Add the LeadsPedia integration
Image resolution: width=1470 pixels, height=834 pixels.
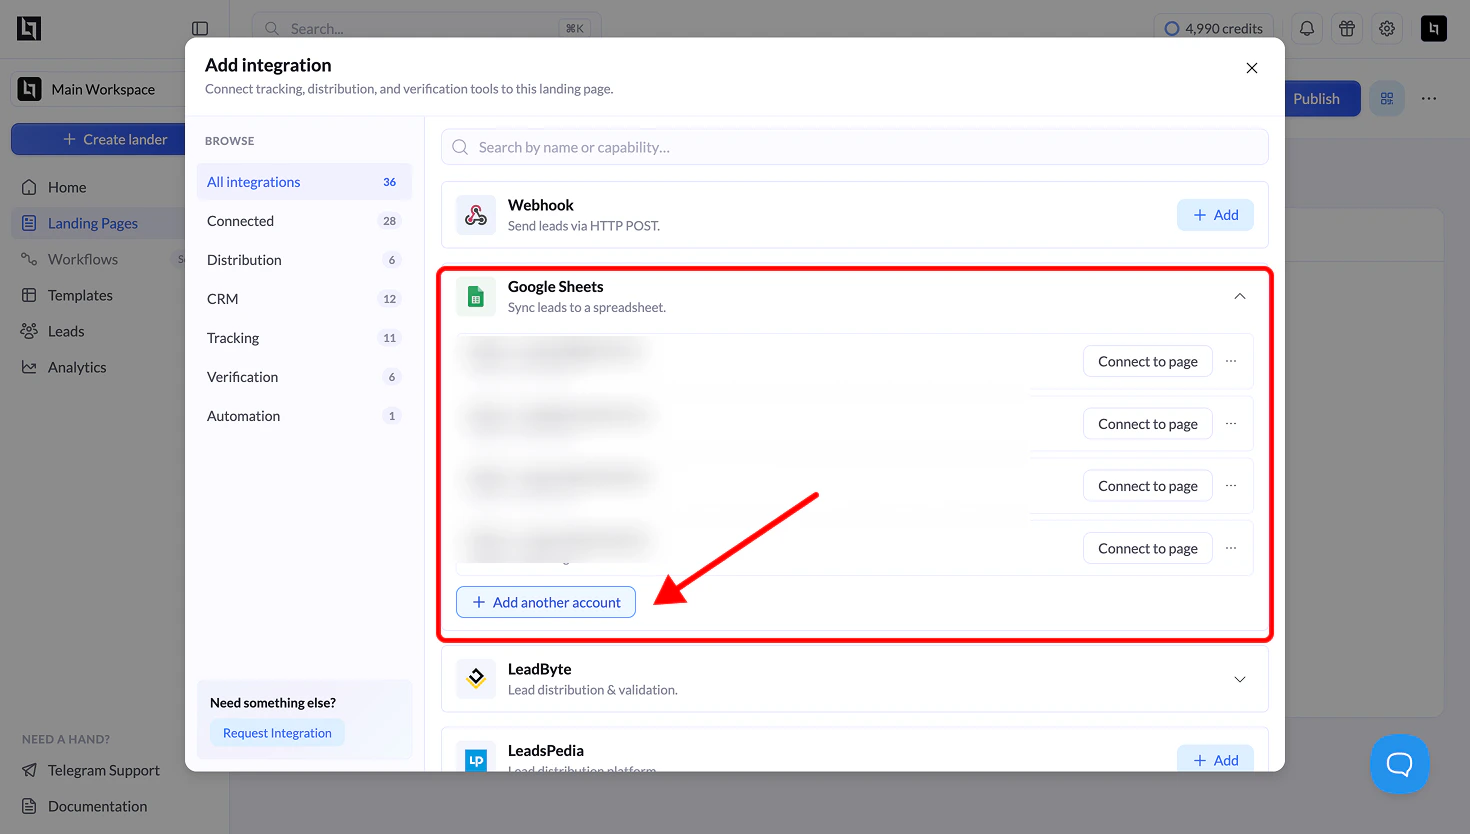click(x=1215, y=759)
